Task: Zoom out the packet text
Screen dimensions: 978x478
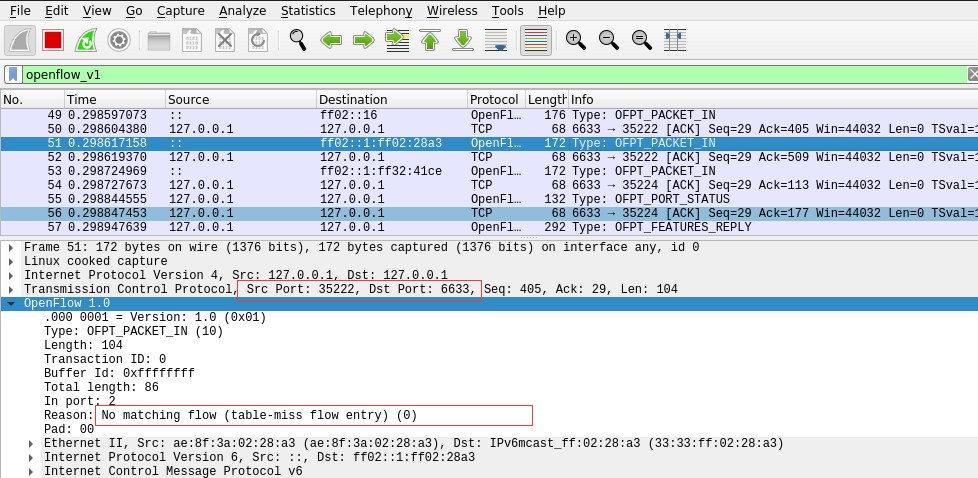Action: point(609,41)
